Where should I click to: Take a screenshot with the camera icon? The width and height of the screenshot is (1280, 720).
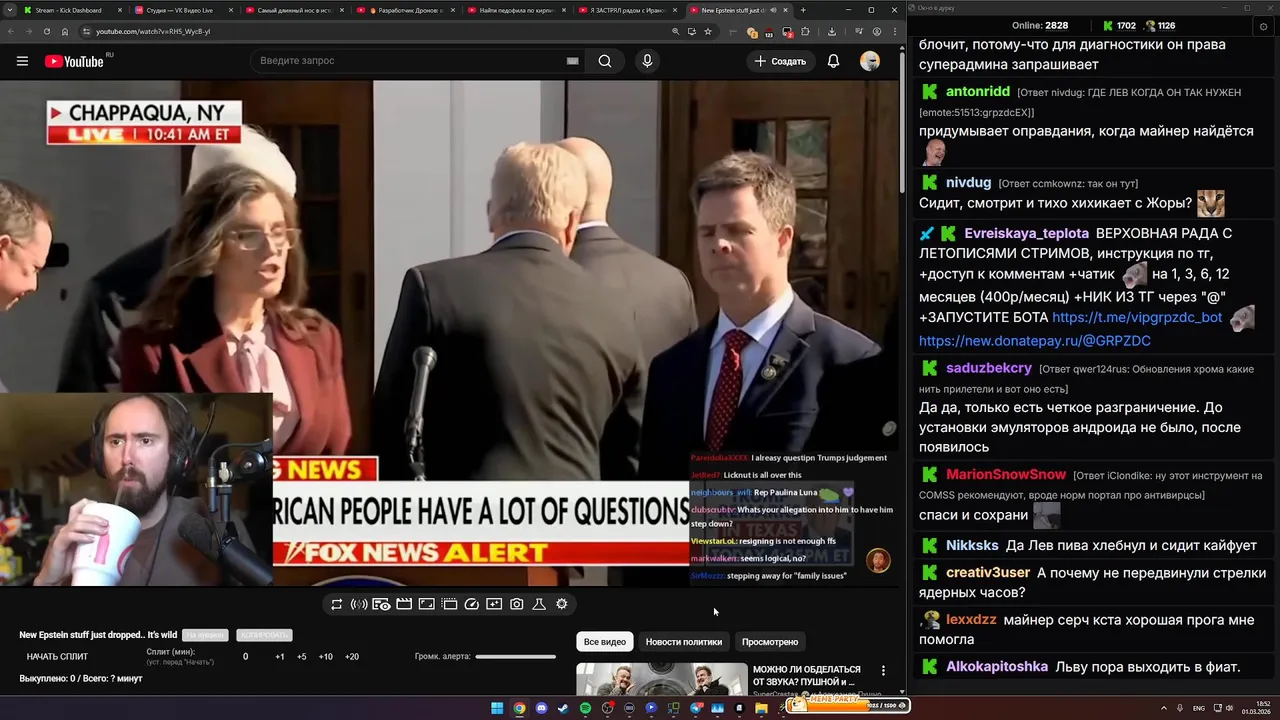517,604
